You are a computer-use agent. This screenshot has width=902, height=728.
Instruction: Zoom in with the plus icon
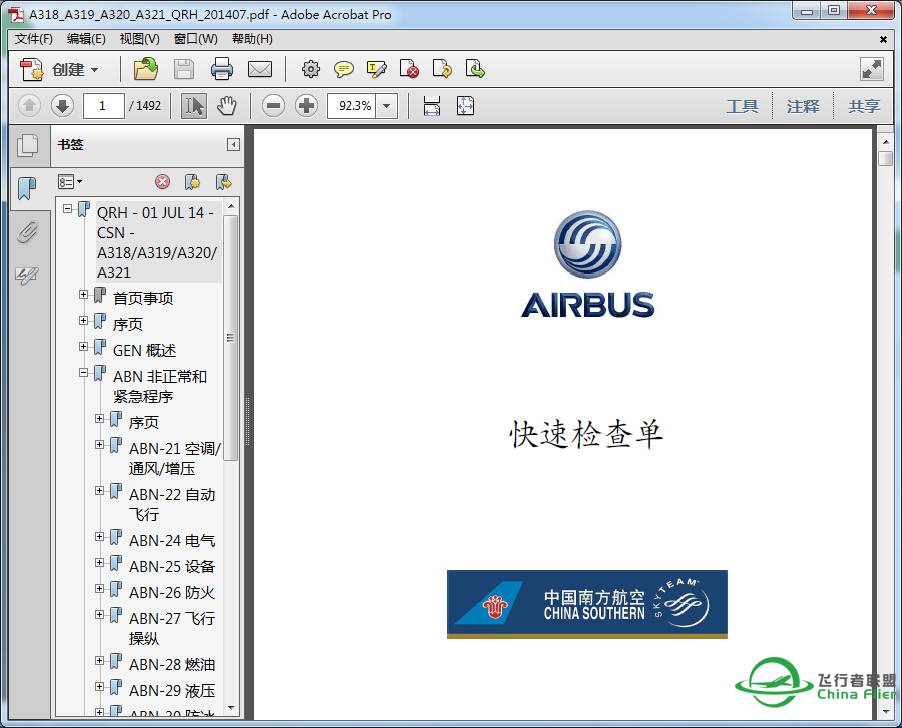(309, 106)
